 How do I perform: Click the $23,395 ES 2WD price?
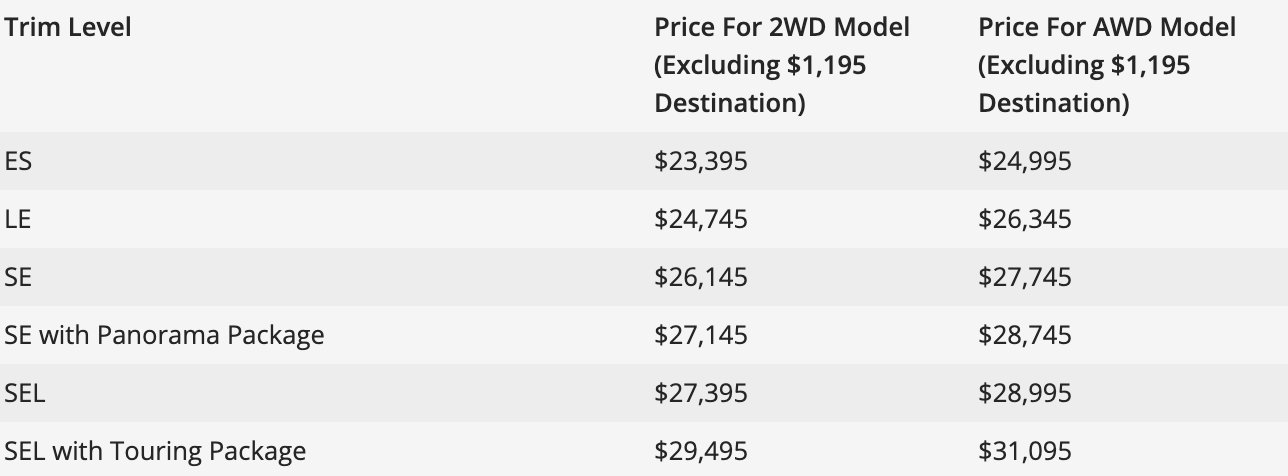click(700, 161)
